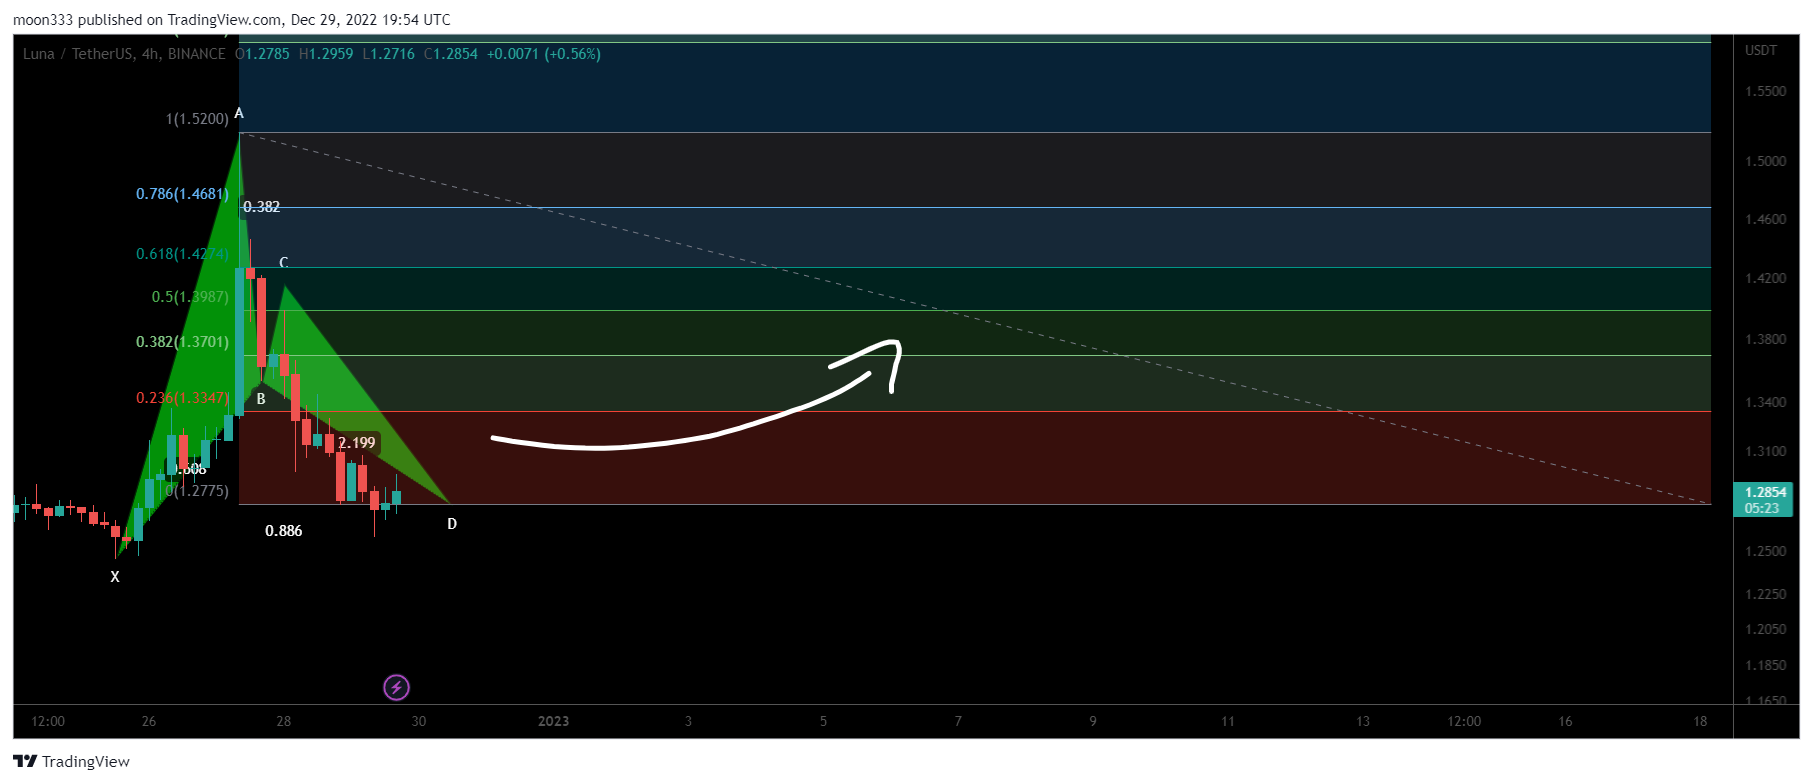Click the Fibonacci level label 0.5(1.3987)
This screenshot has width=1813, height=783.
pos(190,297)
